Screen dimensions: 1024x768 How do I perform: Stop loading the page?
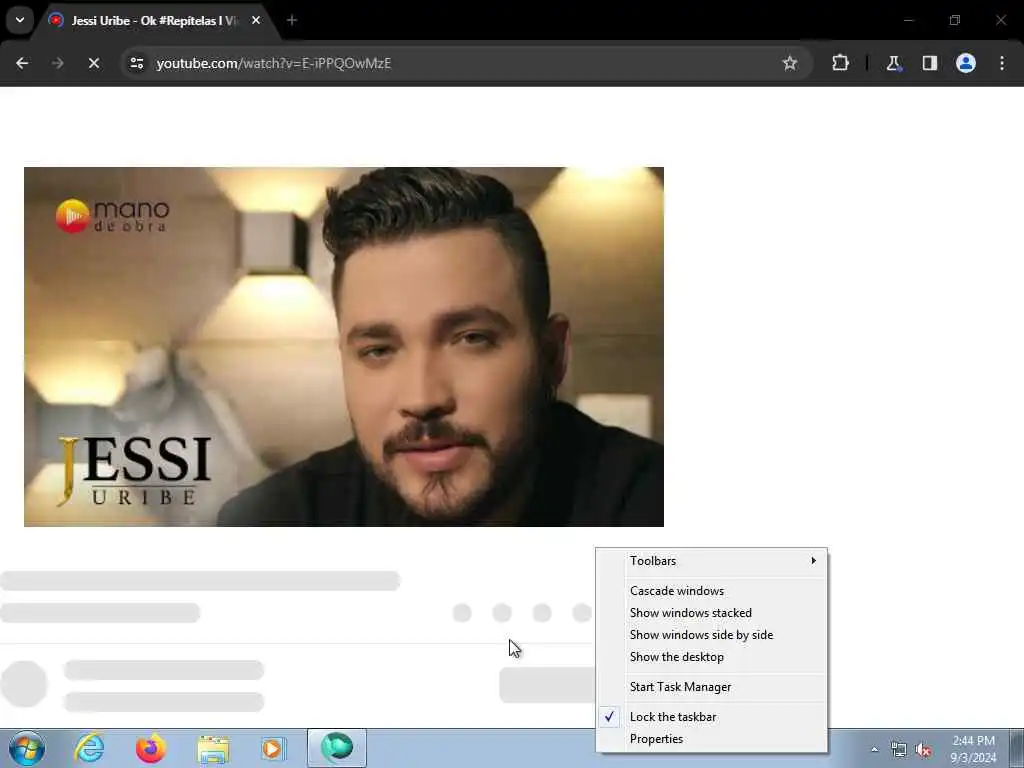[94, 63]
